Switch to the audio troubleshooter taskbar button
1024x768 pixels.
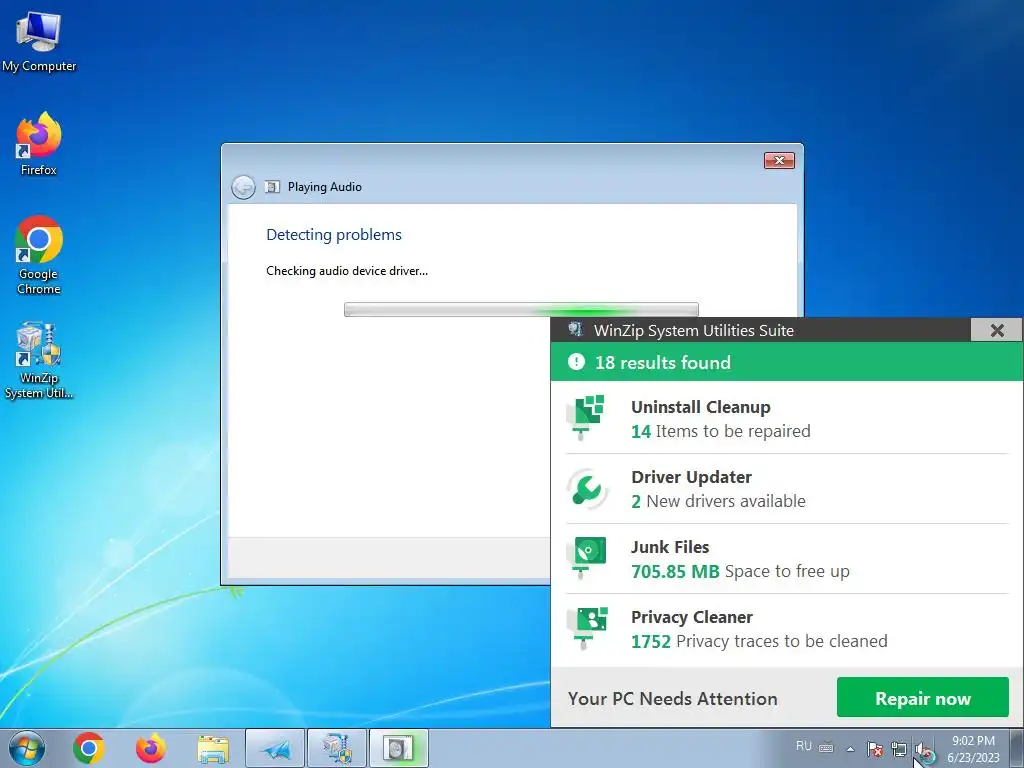(399, 748)
